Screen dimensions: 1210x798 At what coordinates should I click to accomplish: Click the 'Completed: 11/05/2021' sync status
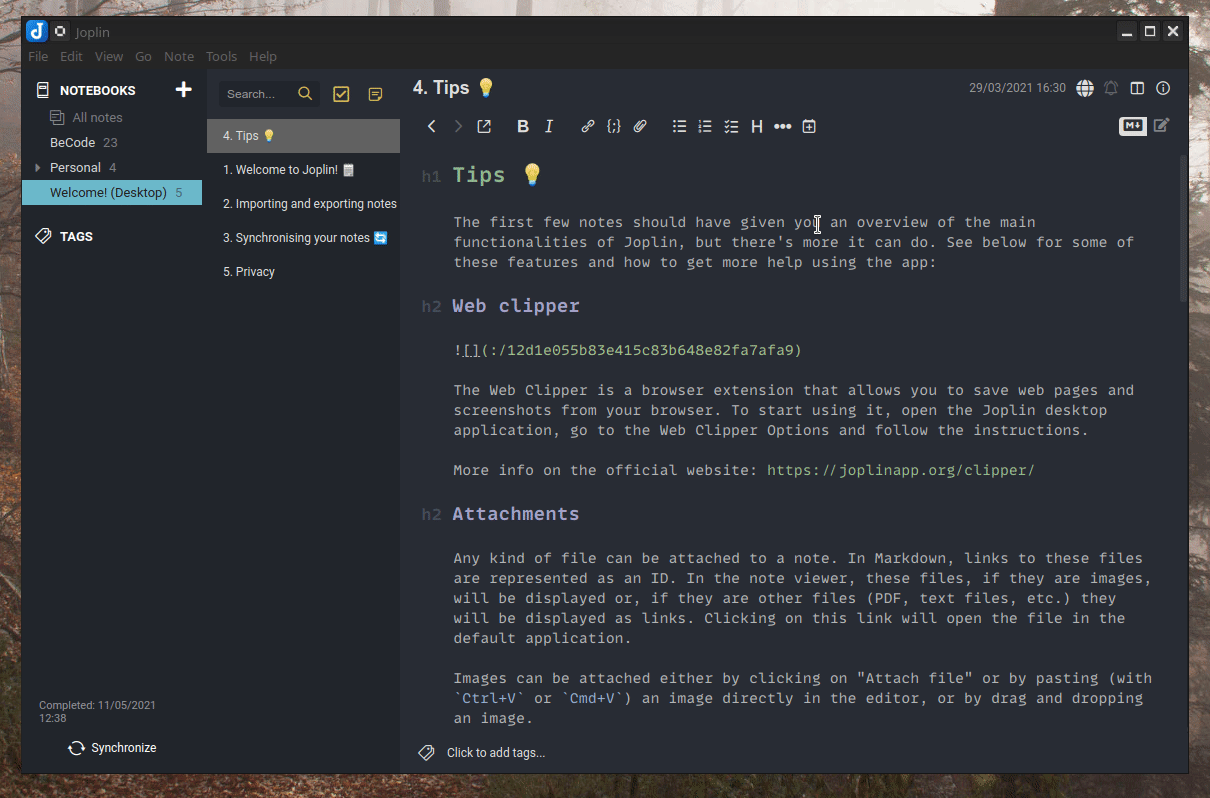click(x=97, y=711)
